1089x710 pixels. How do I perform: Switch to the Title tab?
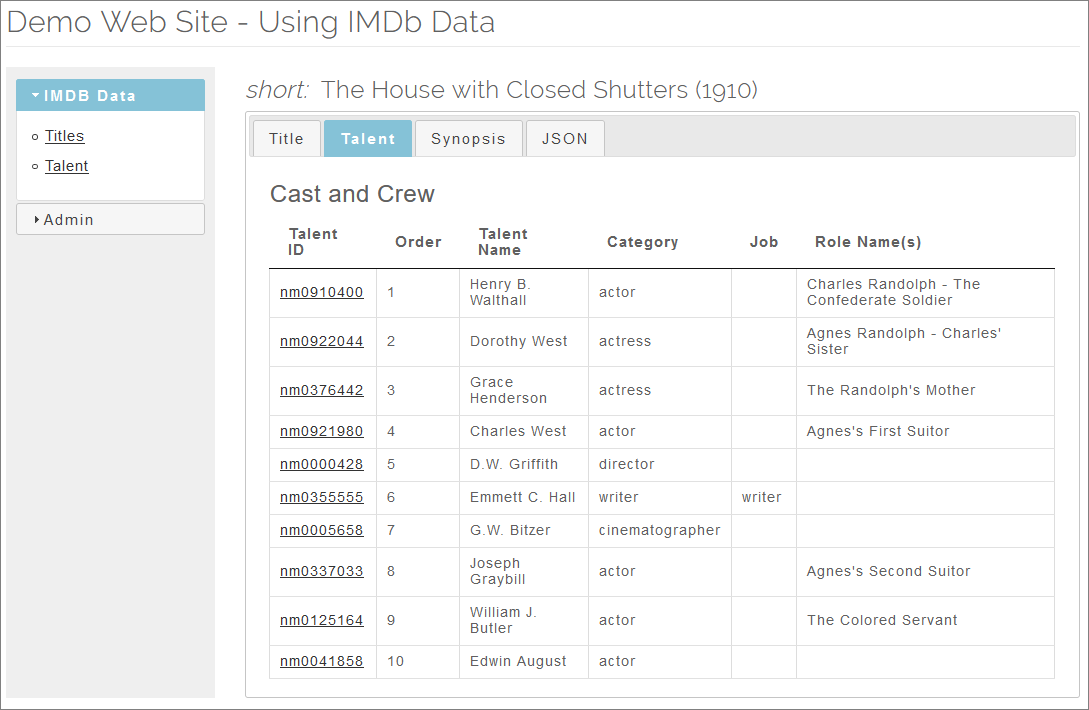[x=287, y=138]
